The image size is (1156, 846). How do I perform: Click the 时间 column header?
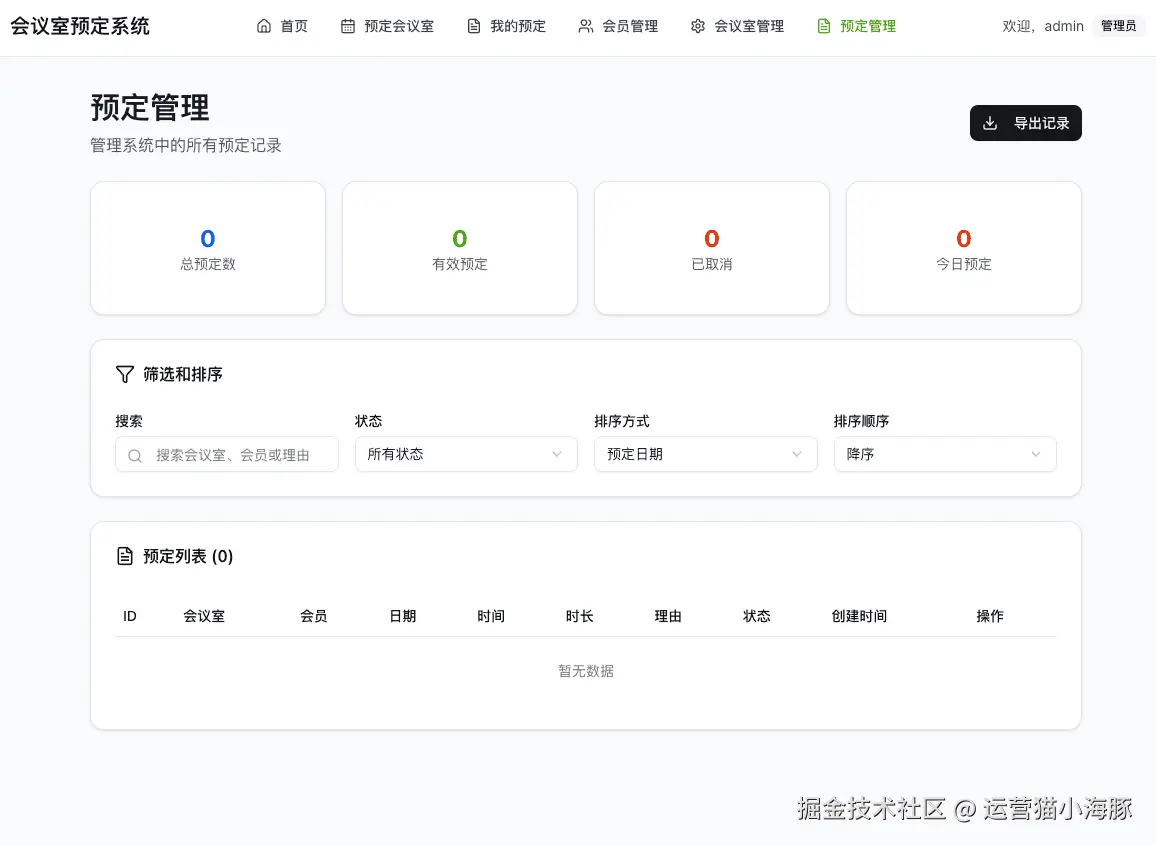pyautogui.click(x=491, y=616)
